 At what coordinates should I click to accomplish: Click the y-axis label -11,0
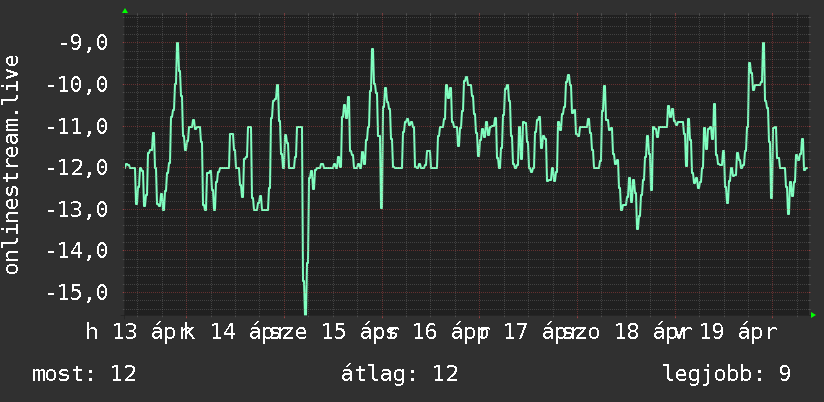click(78, 127)
